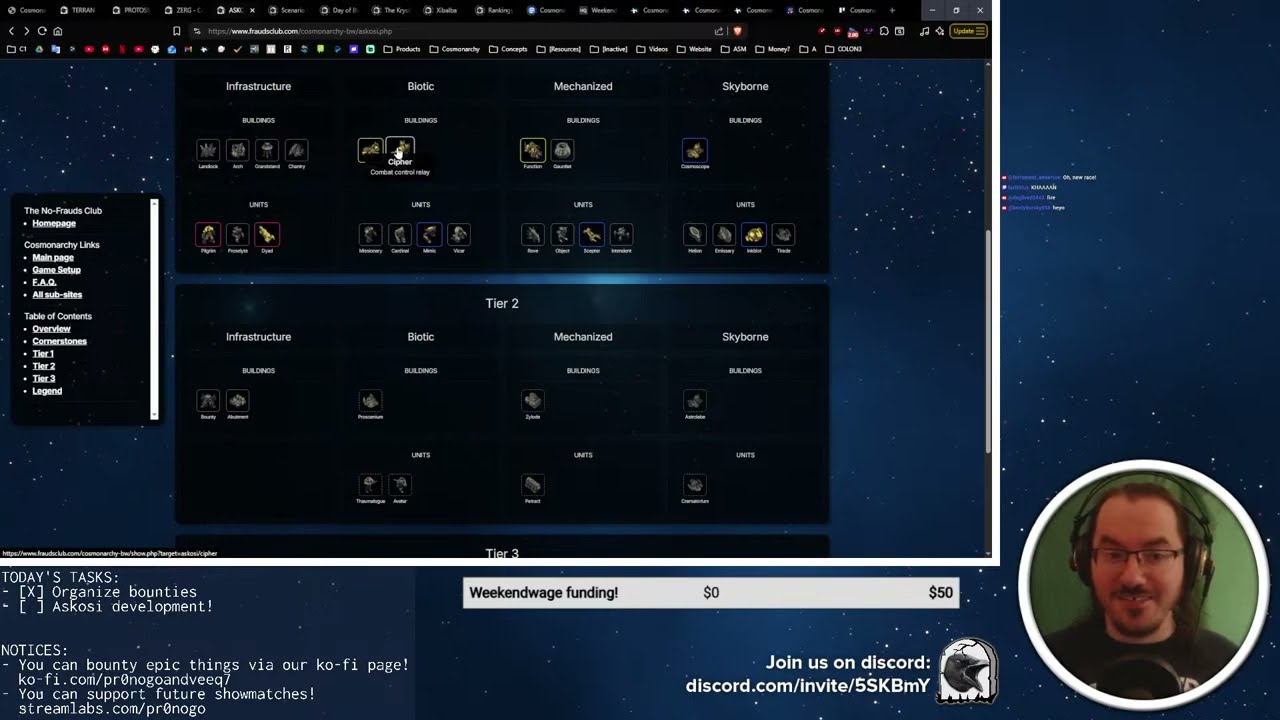Select the Arch building icon
Viewport: 1280px width, 720px height.
pos(237,150)
